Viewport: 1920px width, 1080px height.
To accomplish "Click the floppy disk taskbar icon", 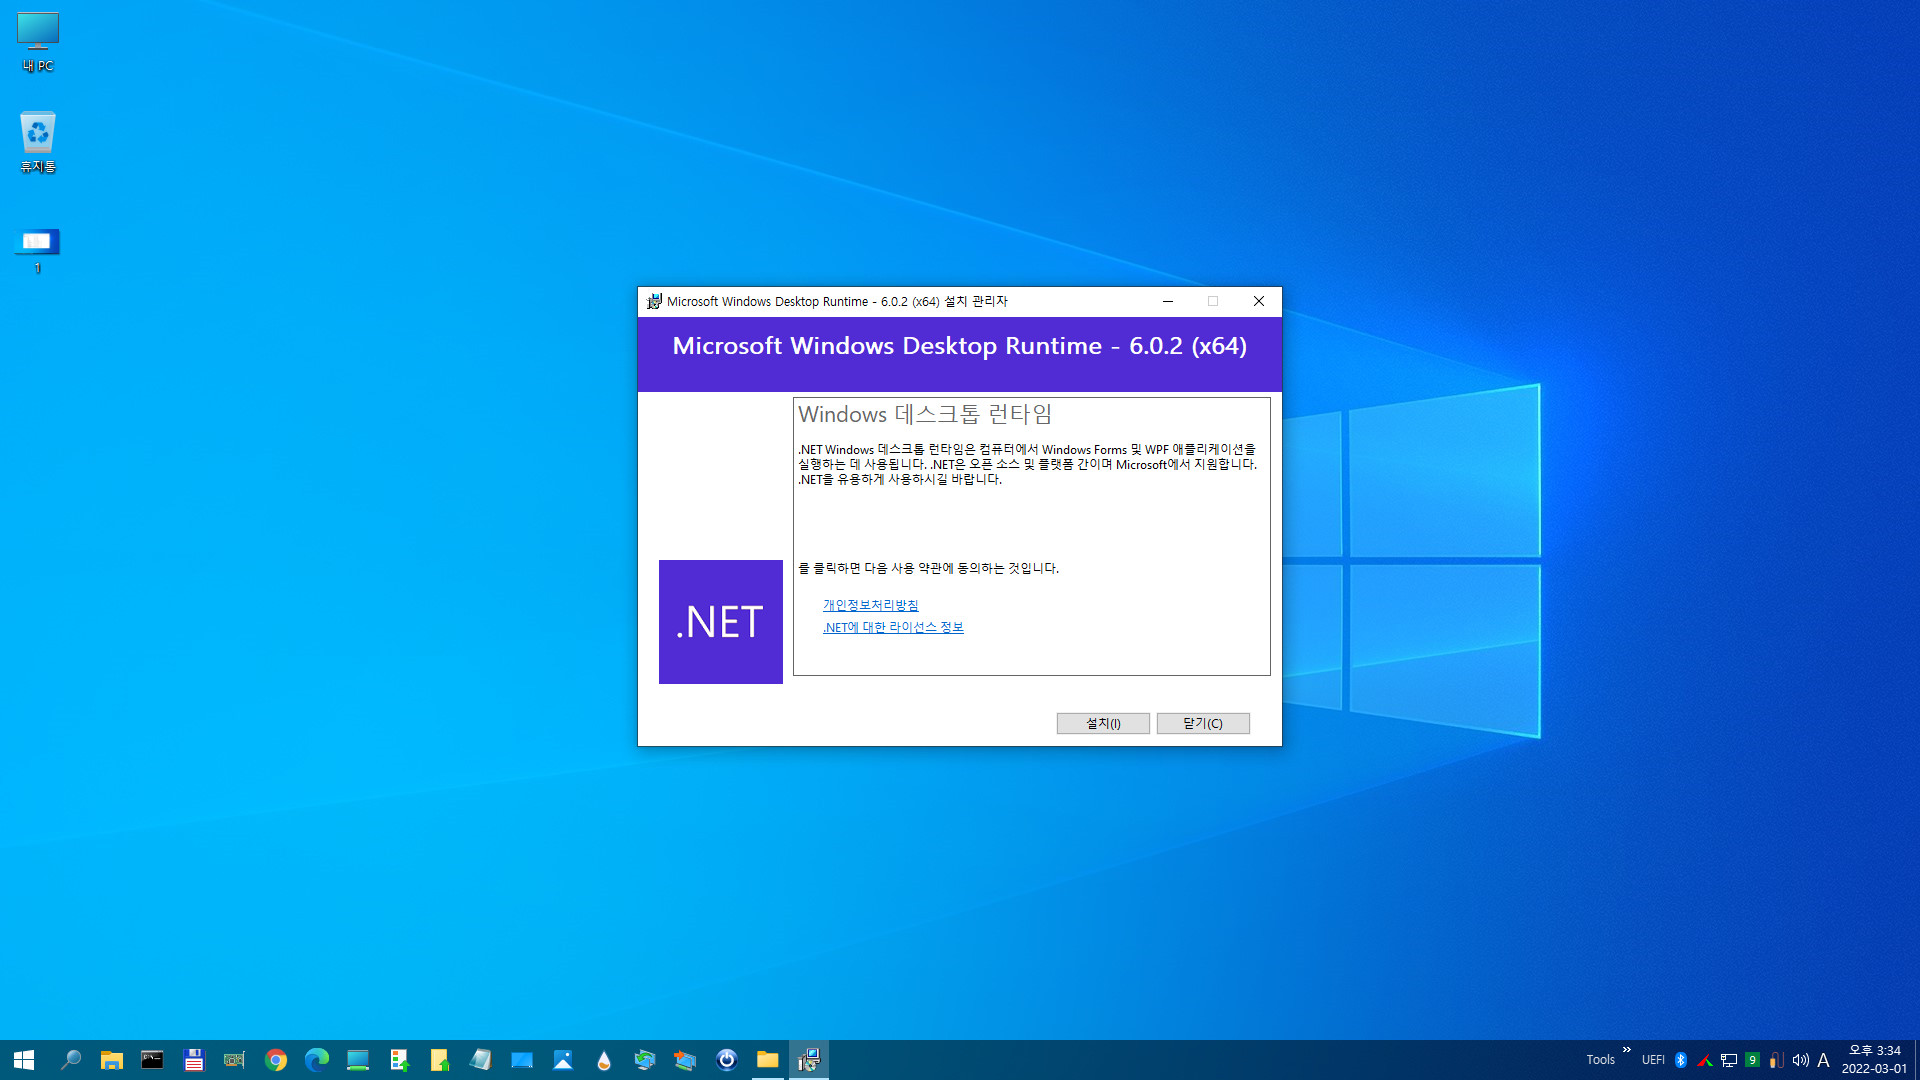I will [194, 1060].
